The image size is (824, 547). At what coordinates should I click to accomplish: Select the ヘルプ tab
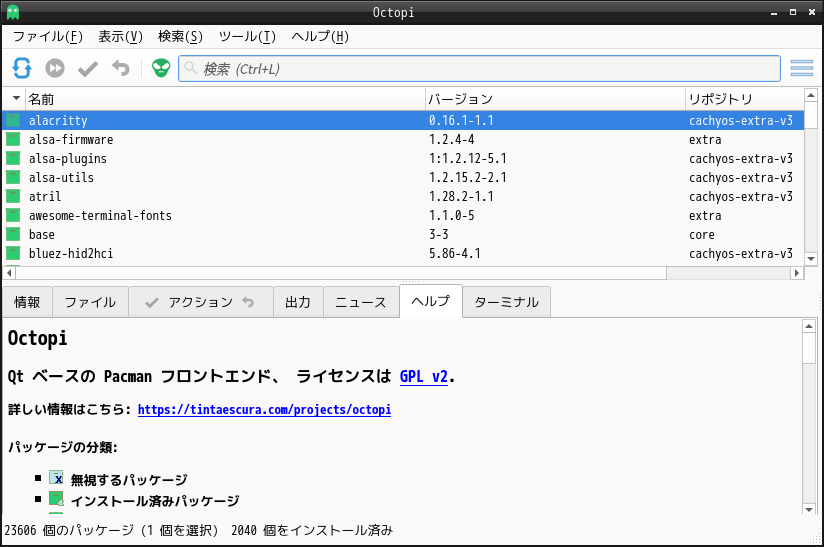coord(431,301)
